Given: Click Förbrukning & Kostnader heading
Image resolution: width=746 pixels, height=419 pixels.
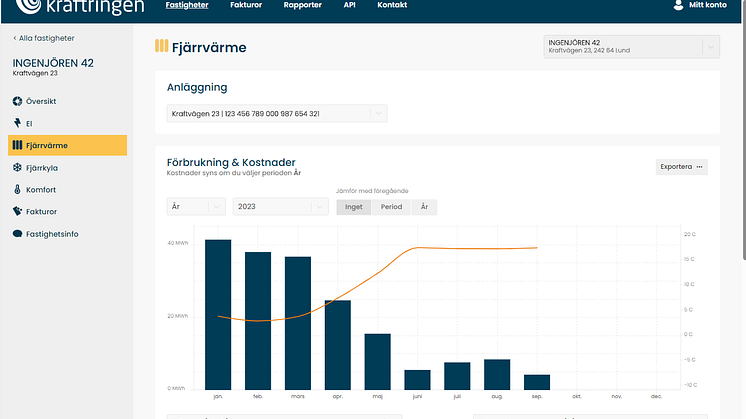Looking at the screenshot, I should coord(231,162).
